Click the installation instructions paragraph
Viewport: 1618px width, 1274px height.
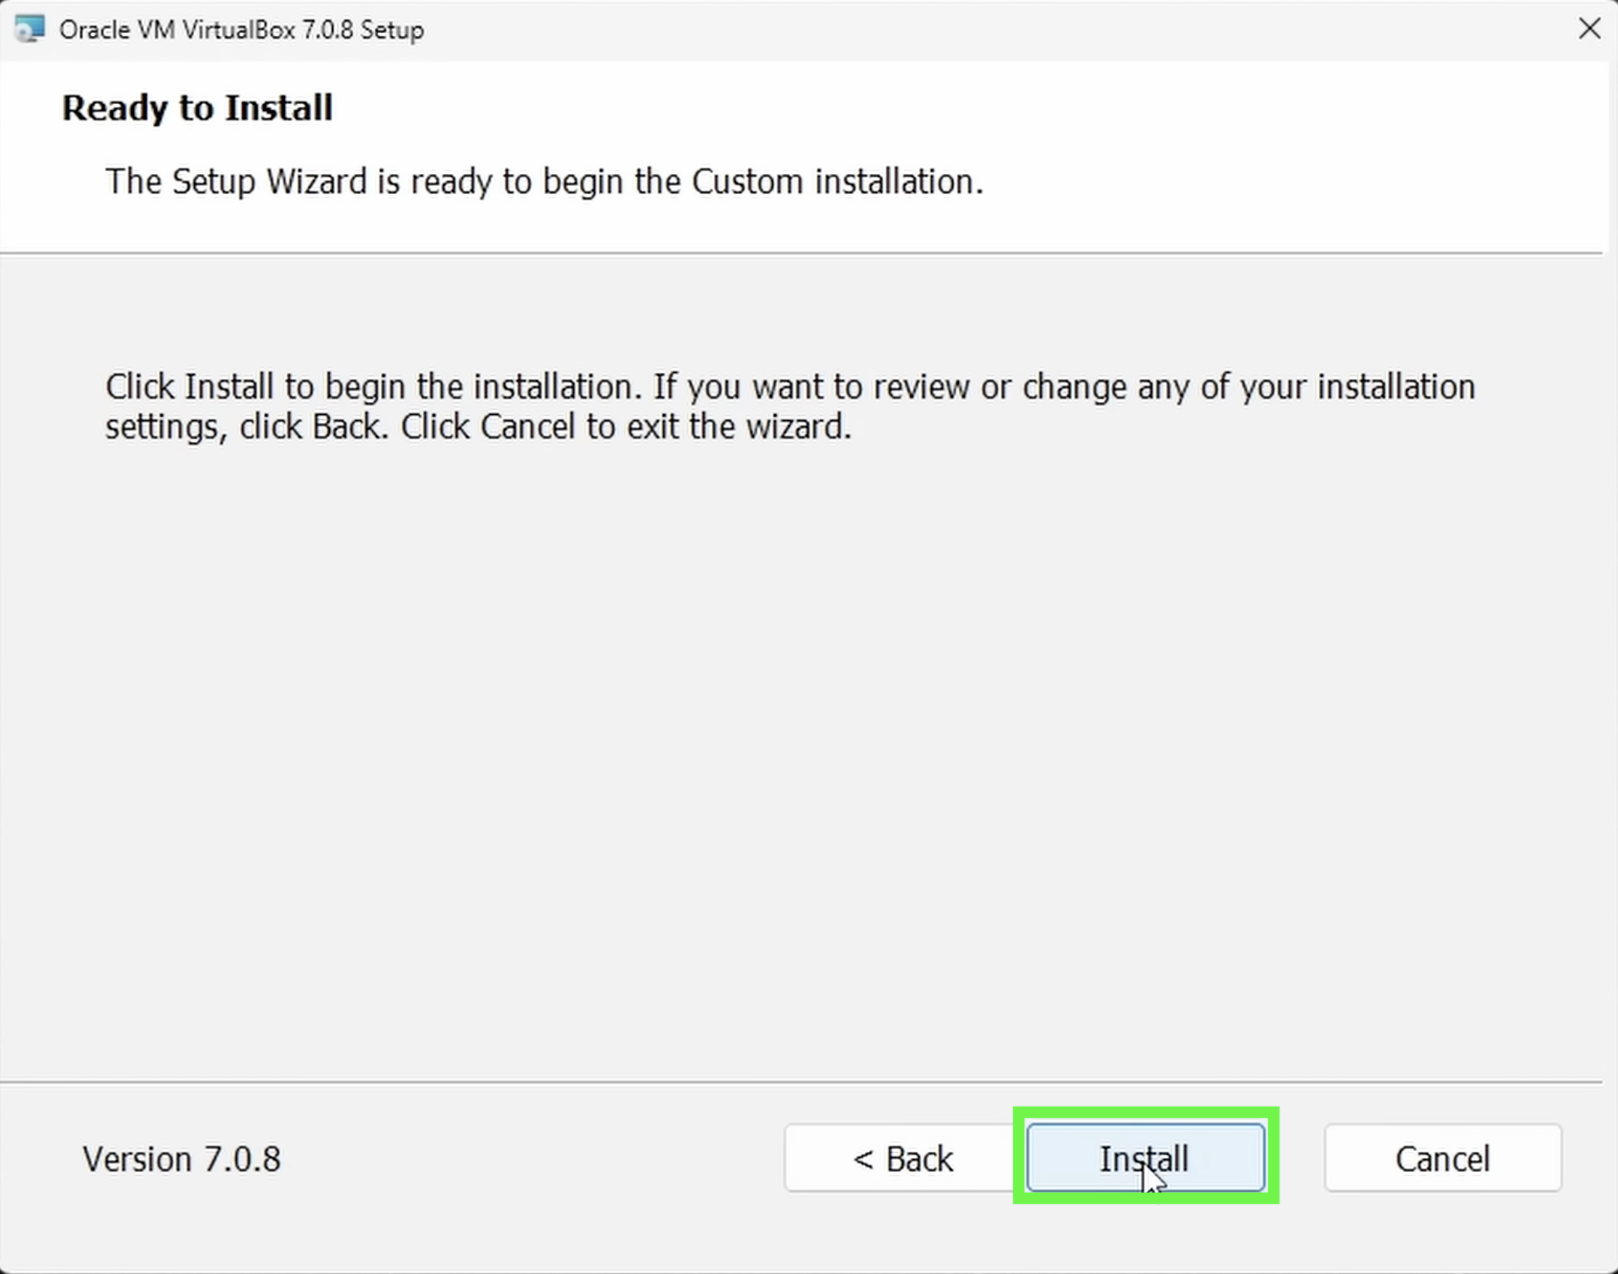[790, 407]
